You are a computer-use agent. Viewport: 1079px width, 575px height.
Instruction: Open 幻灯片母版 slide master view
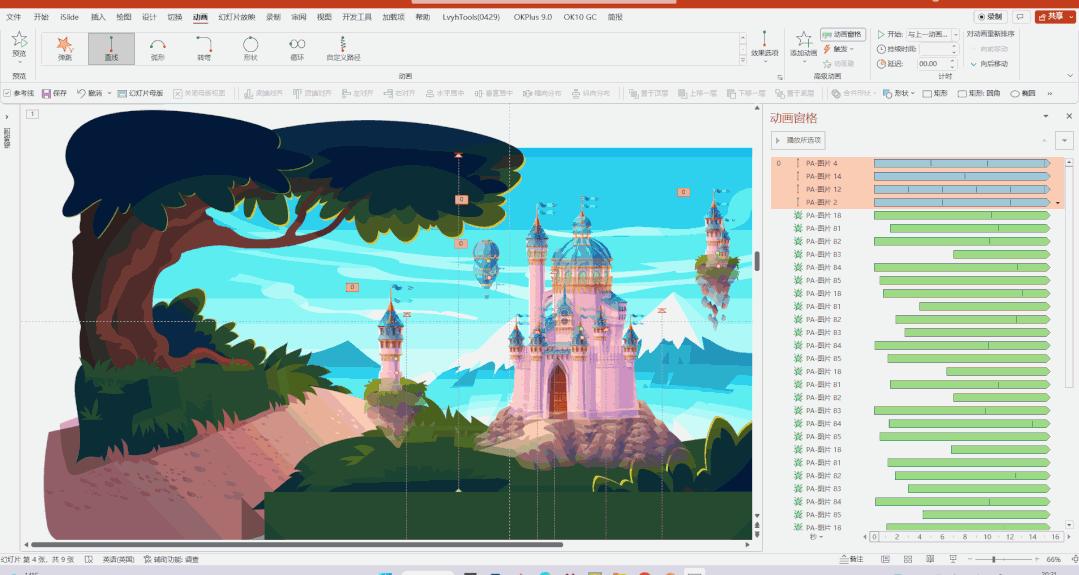coord(140,94)
